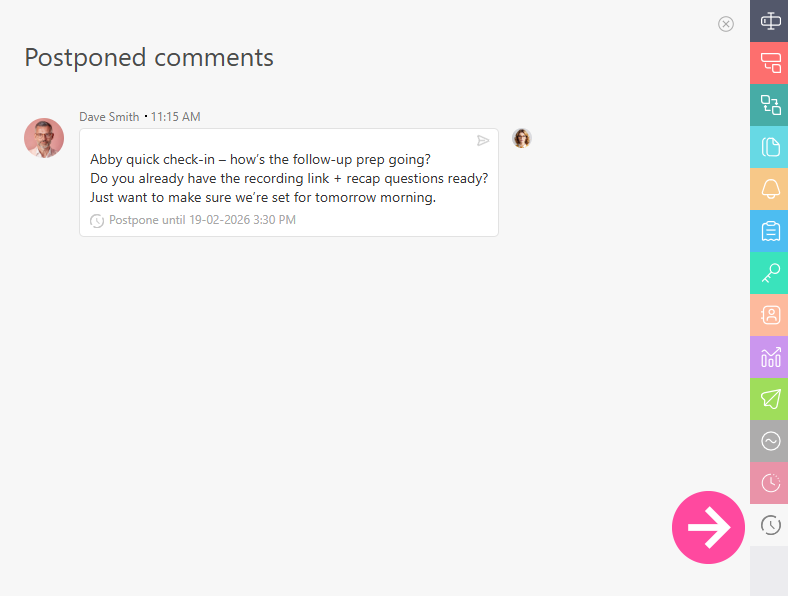Viewport: 788px width, 596px height.
Task: Close the Postponed comments panel
Action: pyautogui.click(x=726, y=24)
